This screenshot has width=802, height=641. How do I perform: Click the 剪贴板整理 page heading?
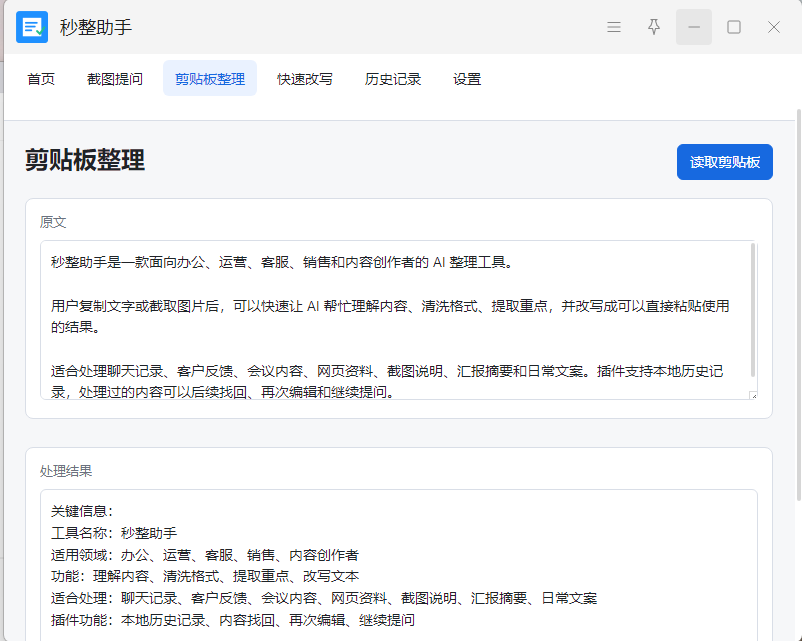(85, 160)
